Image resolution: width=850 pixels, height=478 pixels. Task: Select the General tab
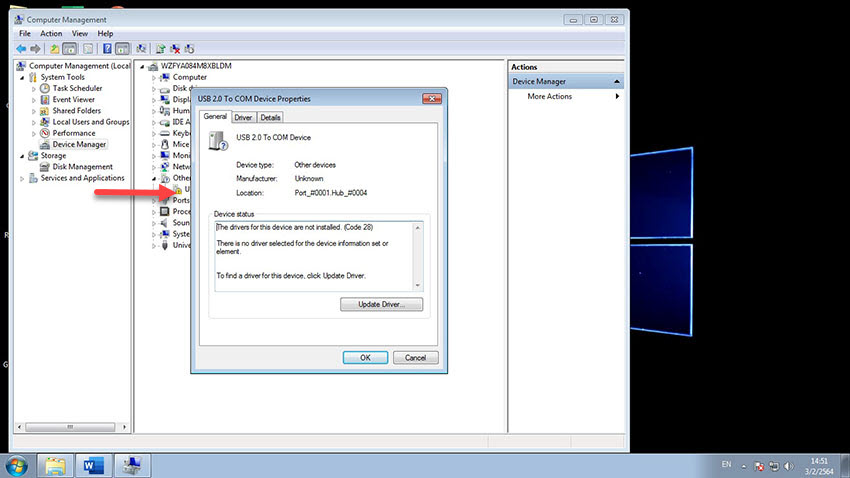pyautogui.click(x=215, y=117)
